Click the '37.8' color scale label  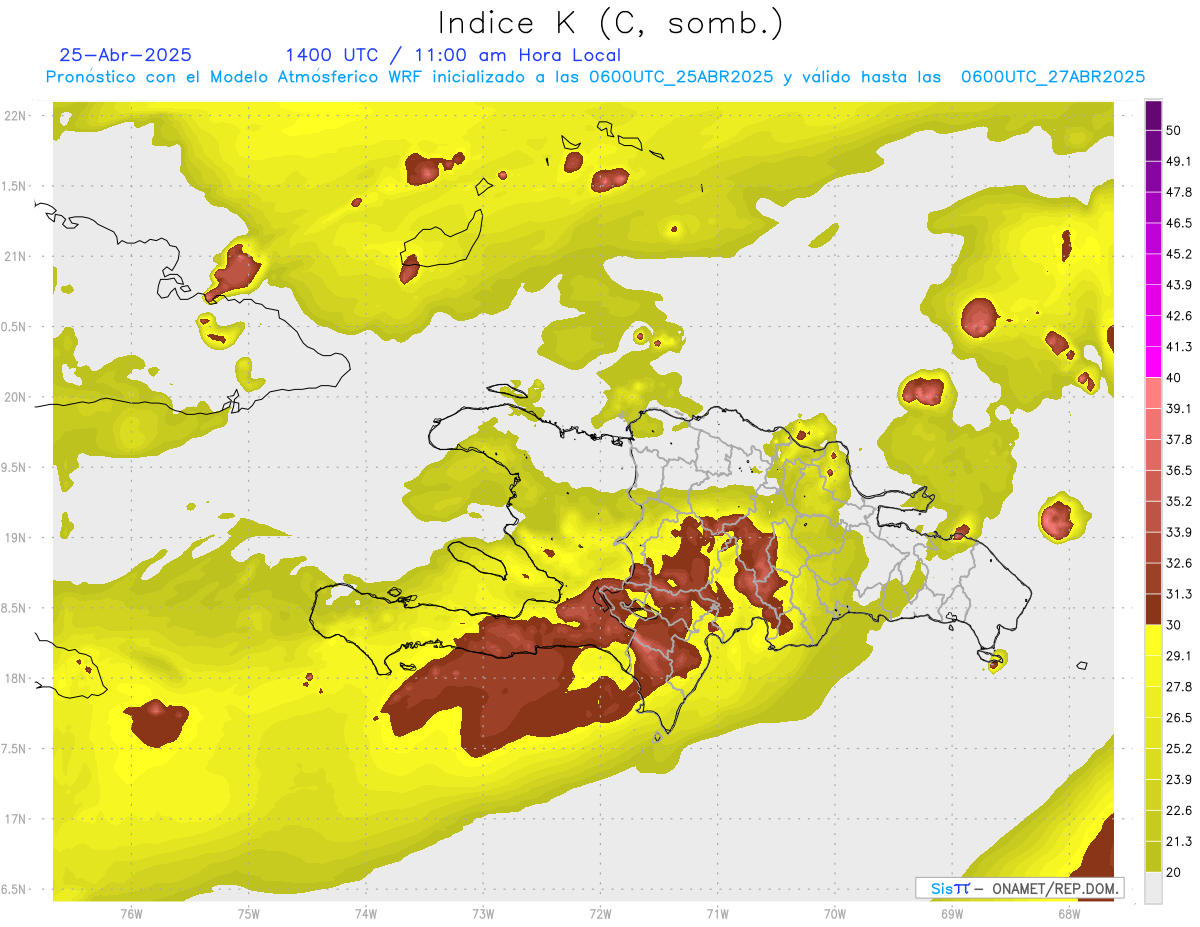pos(1178,440)
